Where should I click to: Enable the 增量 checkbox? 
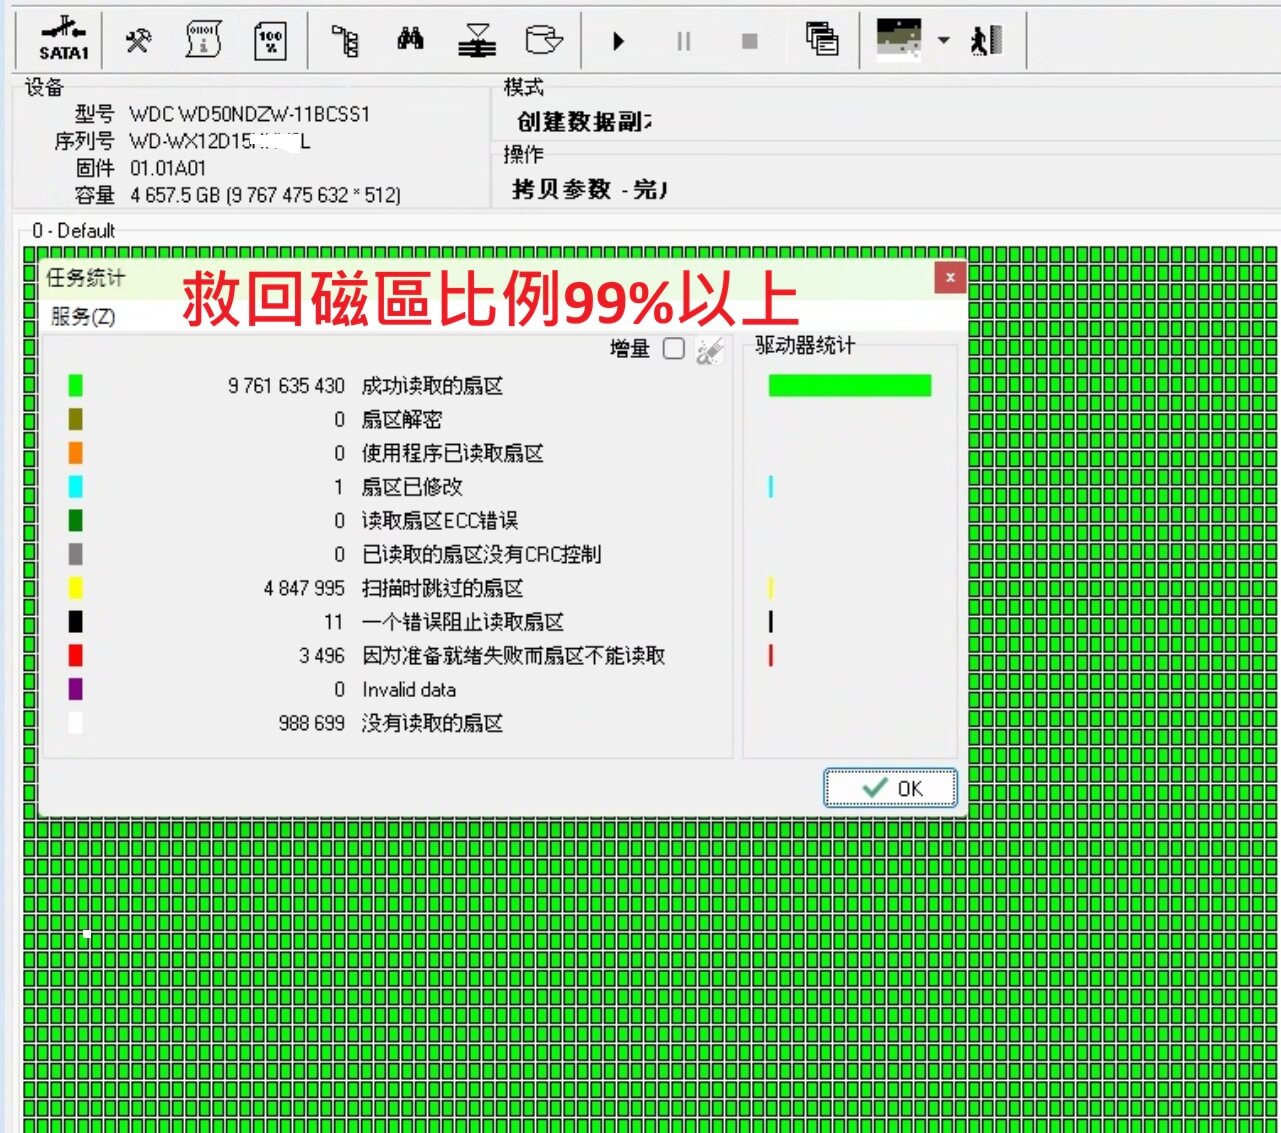[x=674, y=349]
